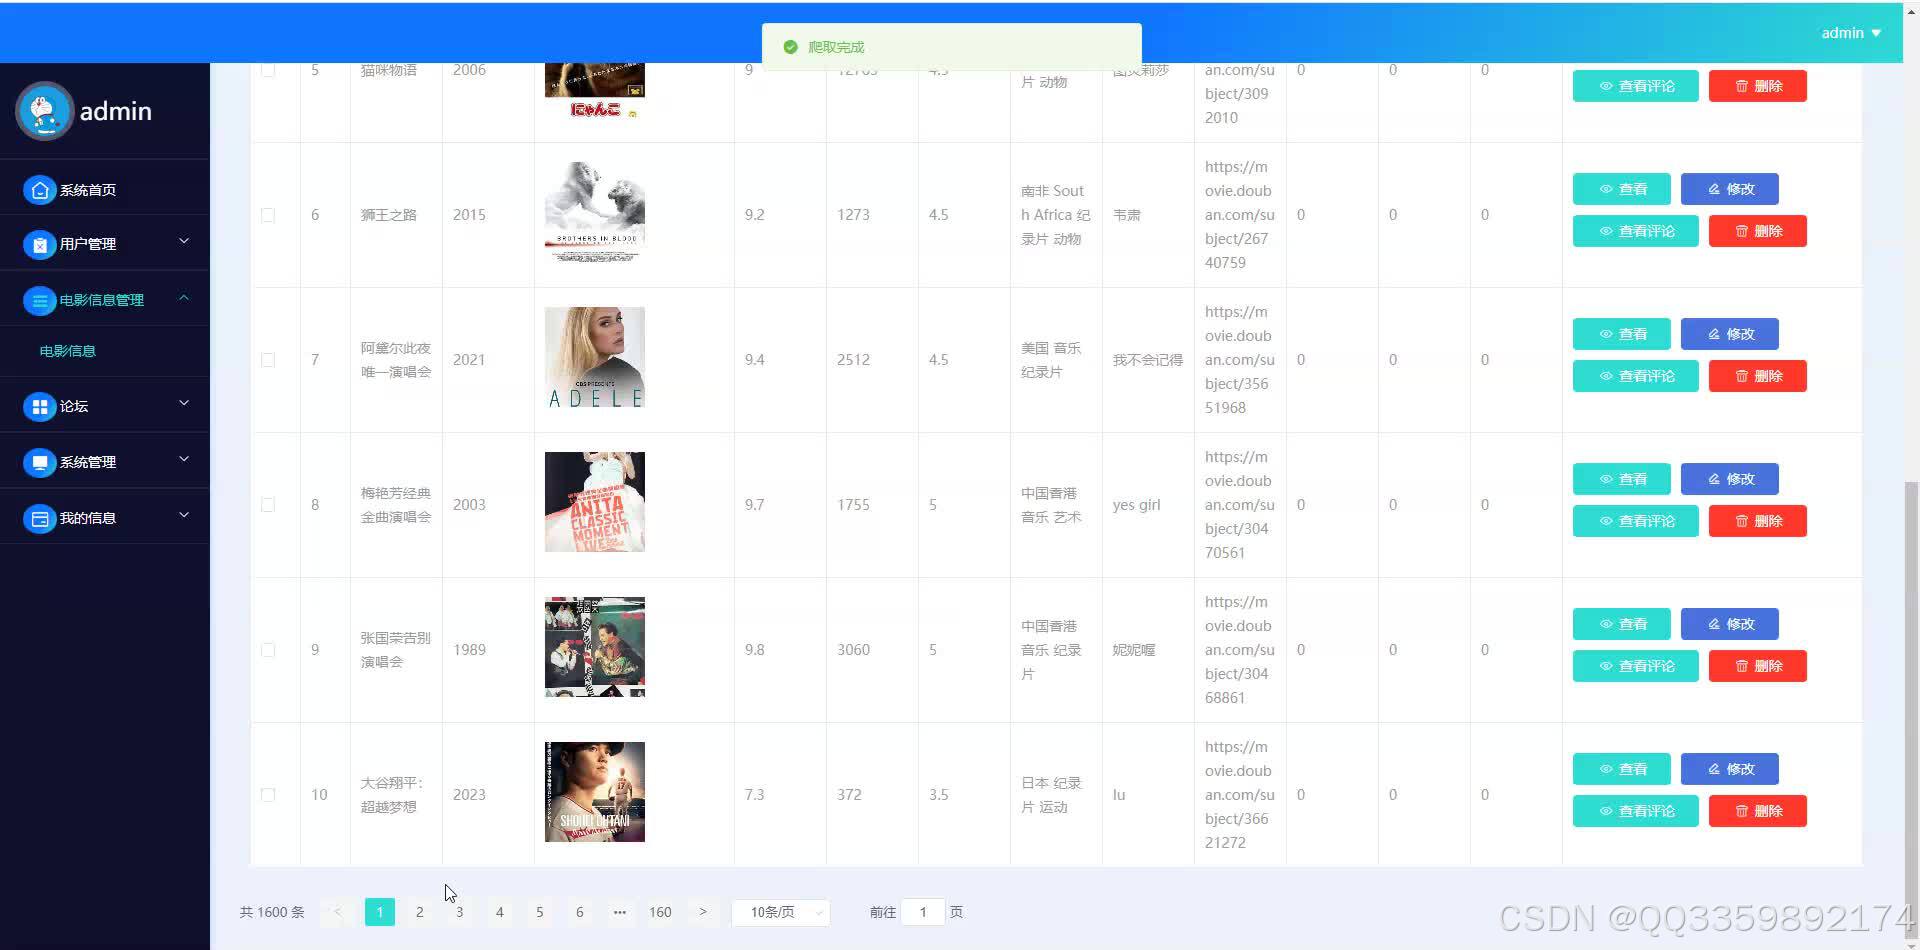Click 修改 for 梅艳芳经典金曲演唱会
The image size is (1920, 950).
click(1730, 479)
